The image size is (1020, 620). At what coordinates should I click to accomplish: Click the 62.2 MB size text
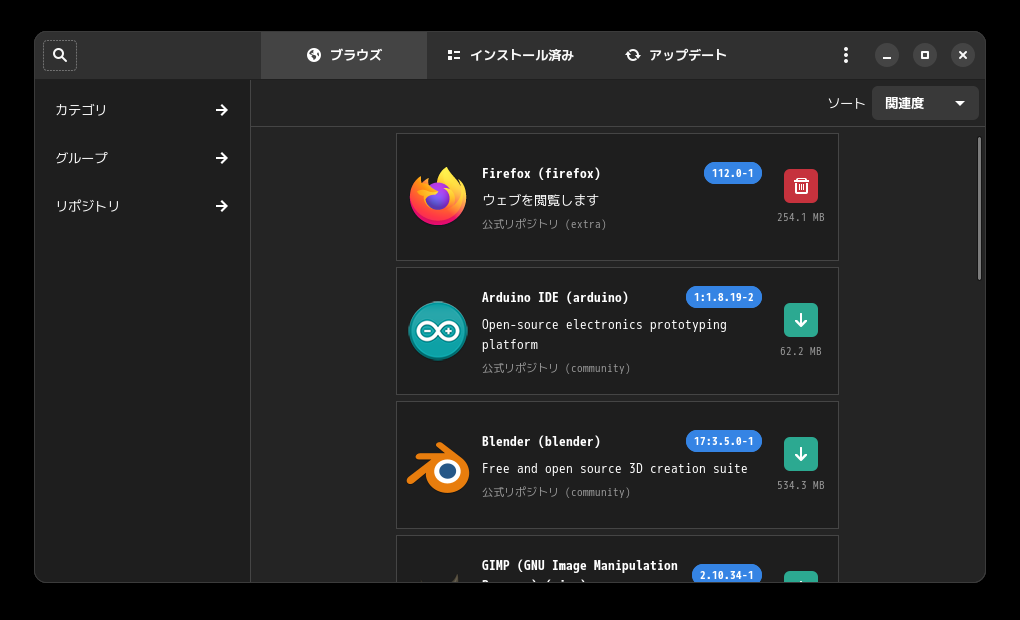[801, 351]
